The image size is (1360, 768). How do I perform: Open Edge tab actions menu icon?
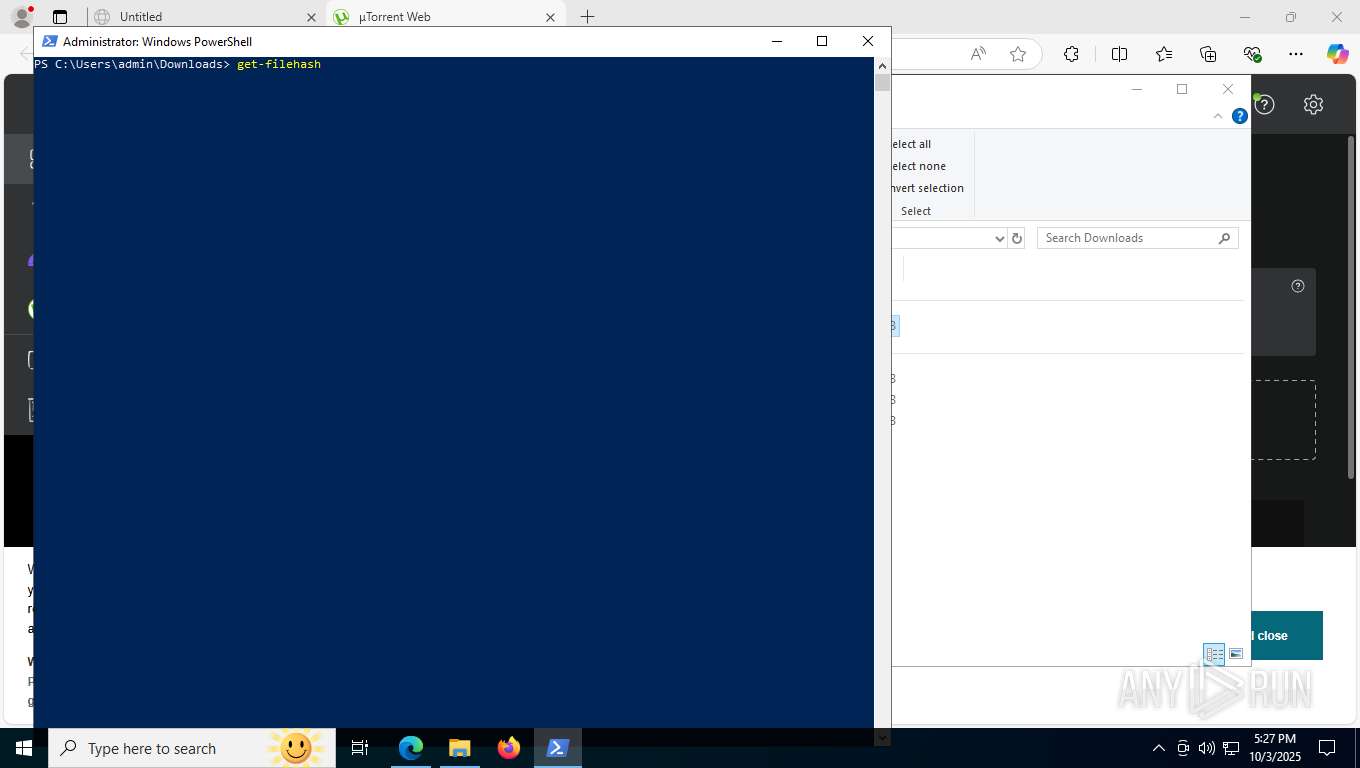(60, 17)
